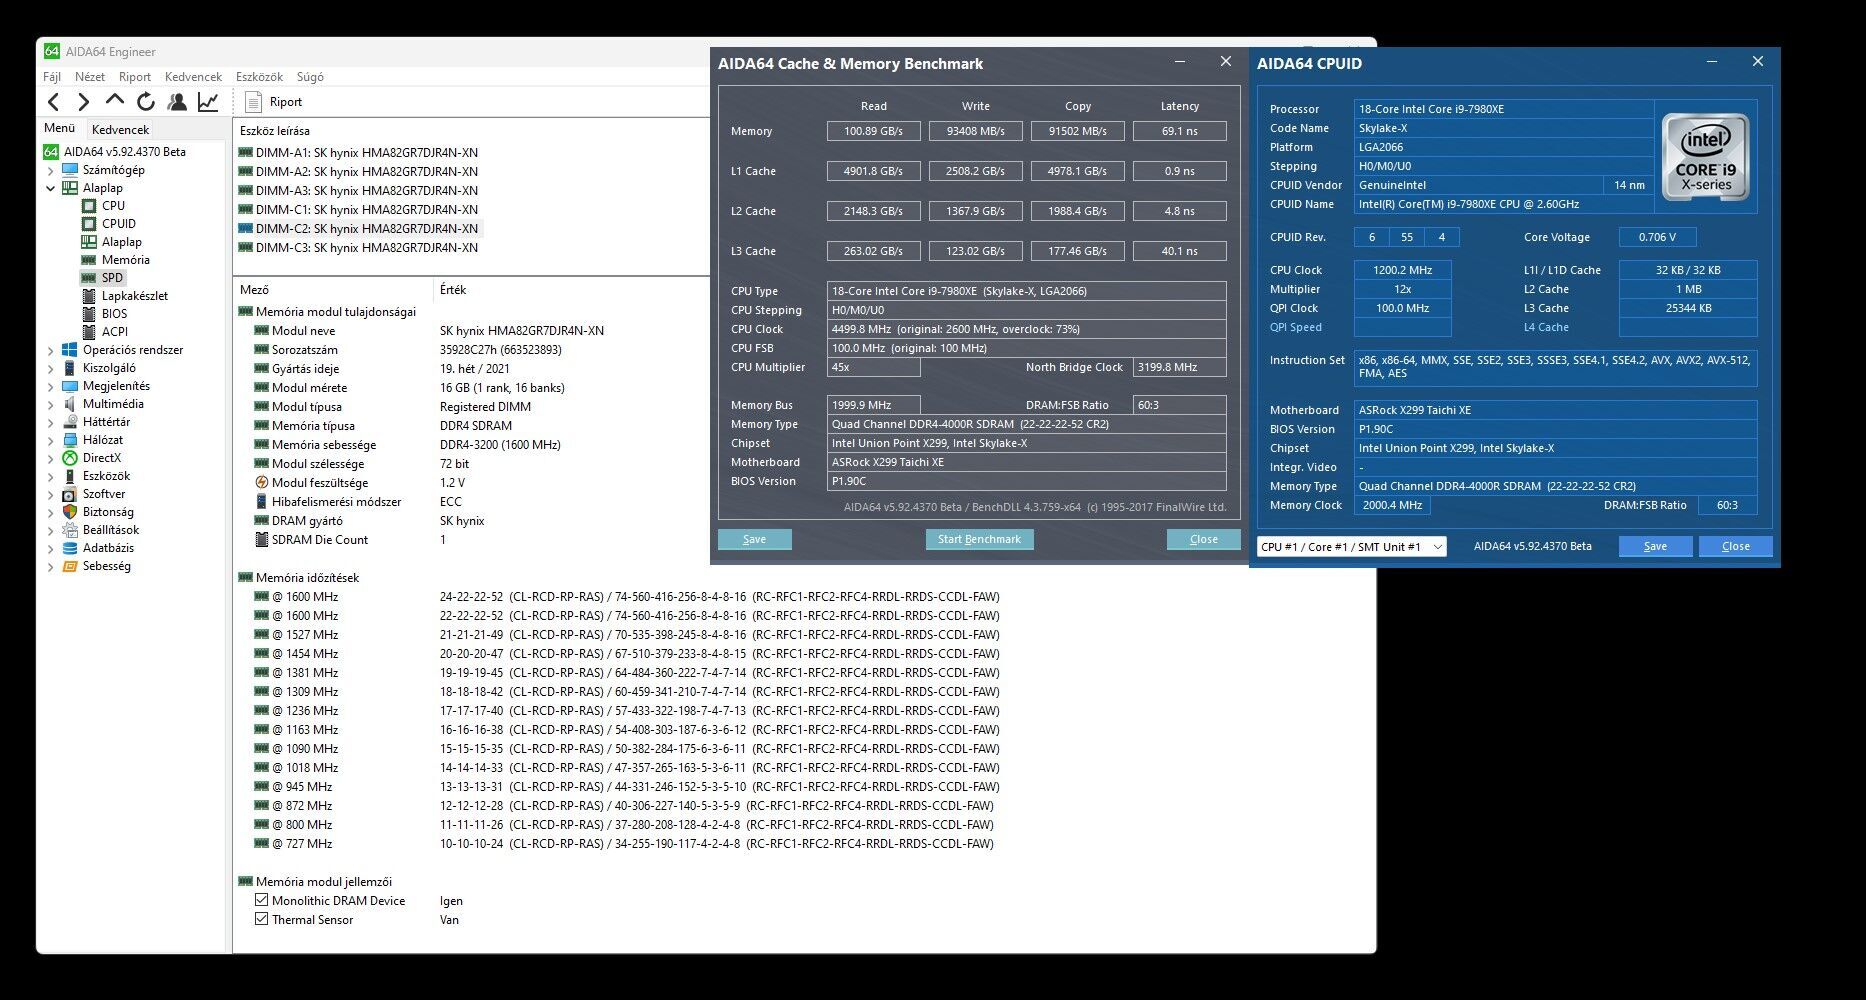Image resolution: width=1866 pixels, height=1000 pixels.
Task: Click Close in the Cache & Memory Benchmark window
Action: (x=1204, y=539)
